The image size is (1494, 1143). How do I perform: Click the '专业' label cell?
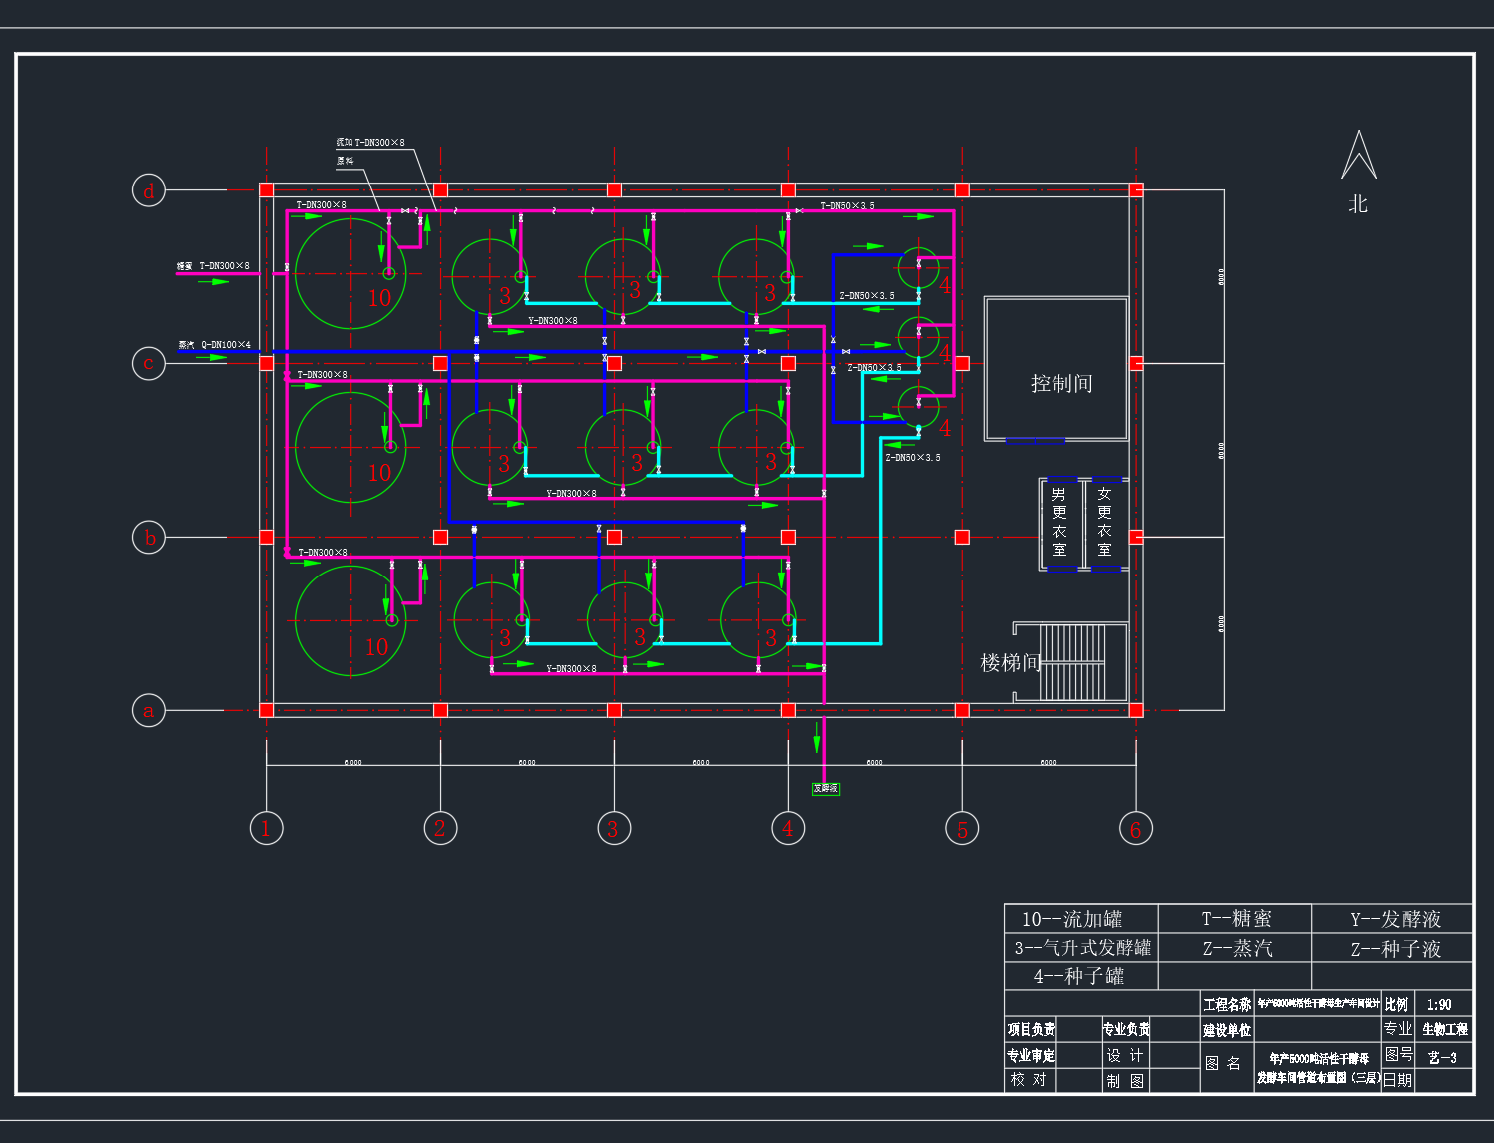[x=1398, y=1028]
